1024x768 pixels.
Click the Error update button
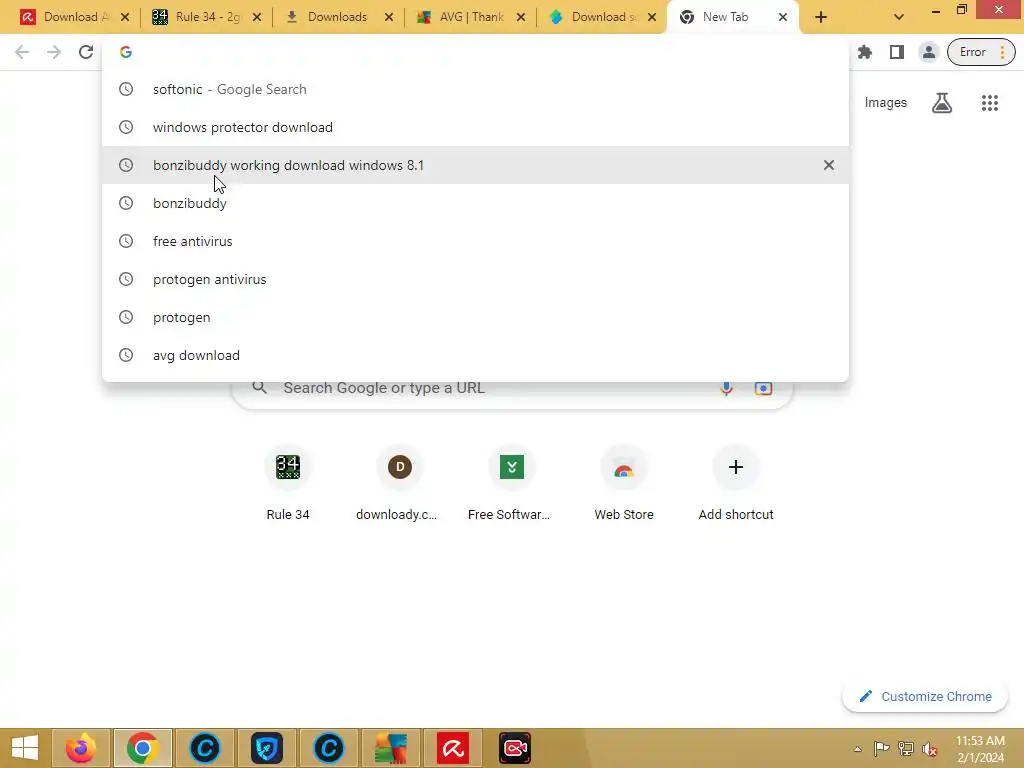[x=981, y=52]
